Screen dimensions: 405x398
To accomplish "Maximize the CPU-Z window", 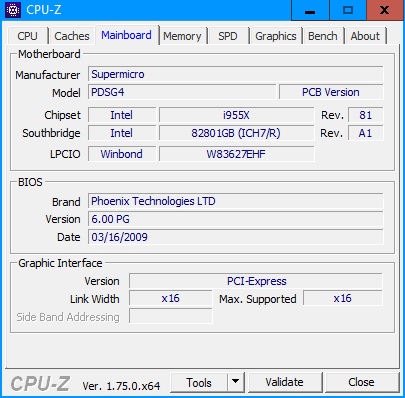I will 348,10.
